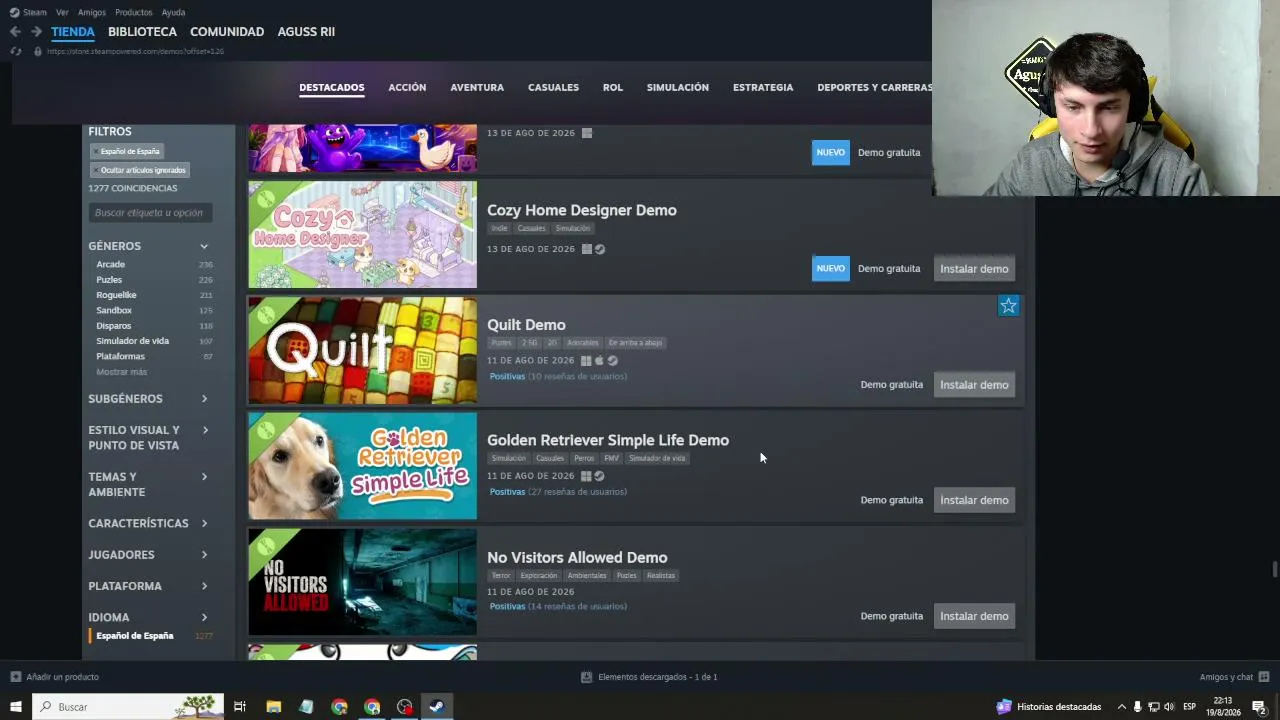Click the tag search field Buscar etiqueta u opción
The width and height of the screenshot is (1280, 720).
(150, 213)
